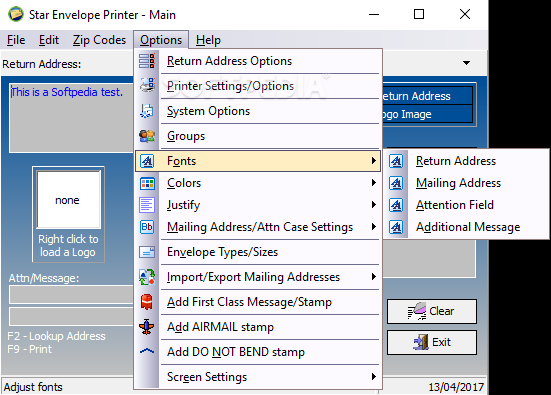Maximize the Star Envelope Printer window
The image size is (551, 395).
tap(419, 14)
